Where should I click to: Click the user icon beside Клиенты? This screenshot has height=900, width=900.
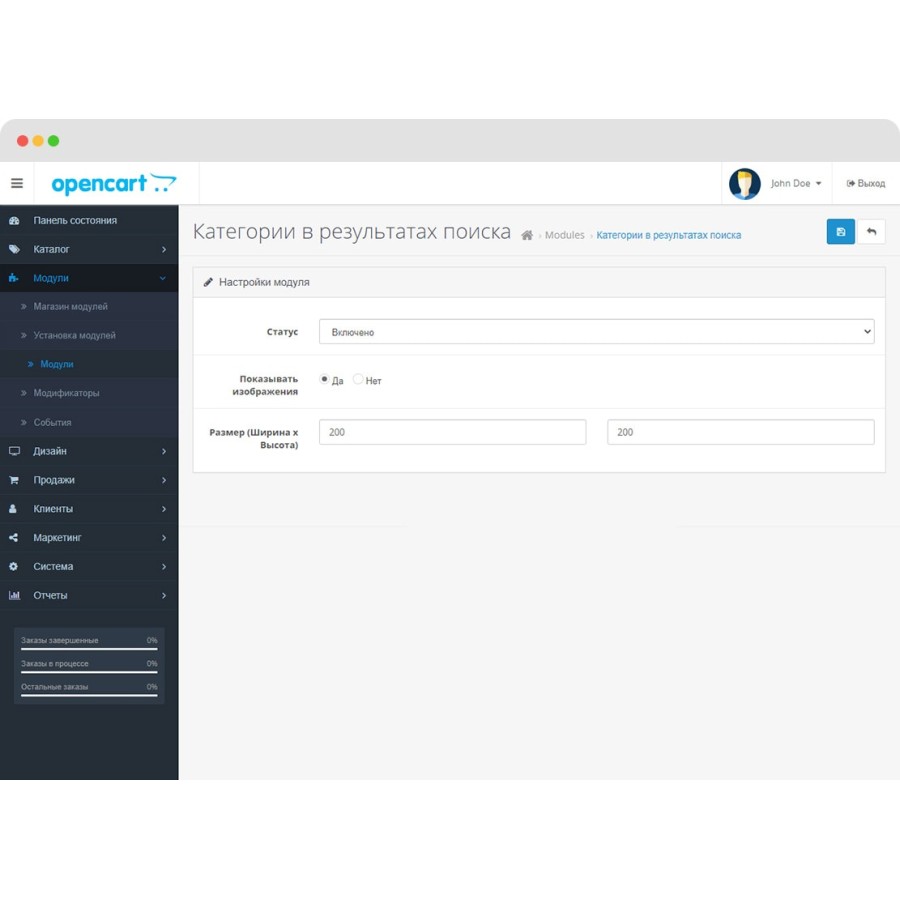[x=13, y=509]
